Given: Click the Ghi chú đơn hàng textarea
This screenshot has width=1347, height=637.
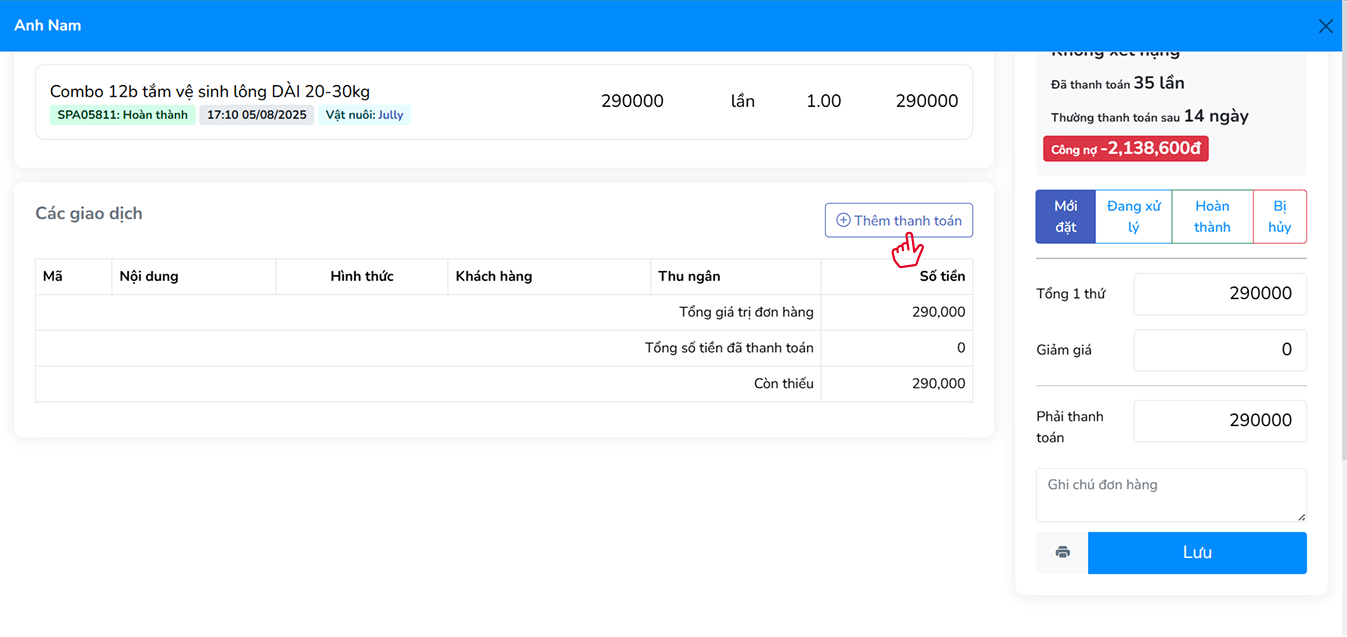Looking at the screenshot, I should pos(1170,495).
